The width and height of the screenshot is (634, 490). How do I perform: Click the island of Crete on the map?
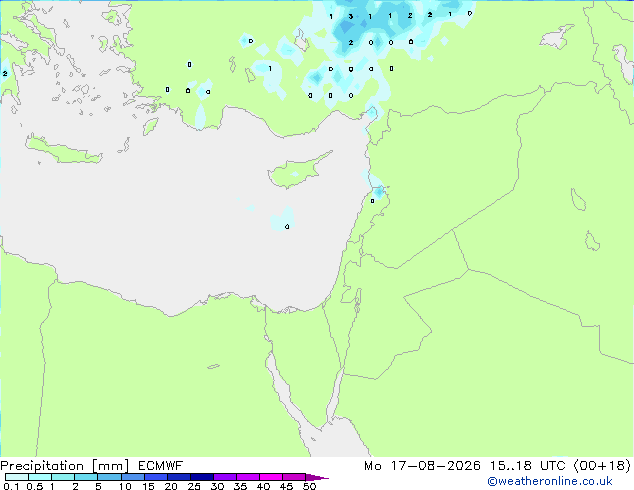point(64,150)
